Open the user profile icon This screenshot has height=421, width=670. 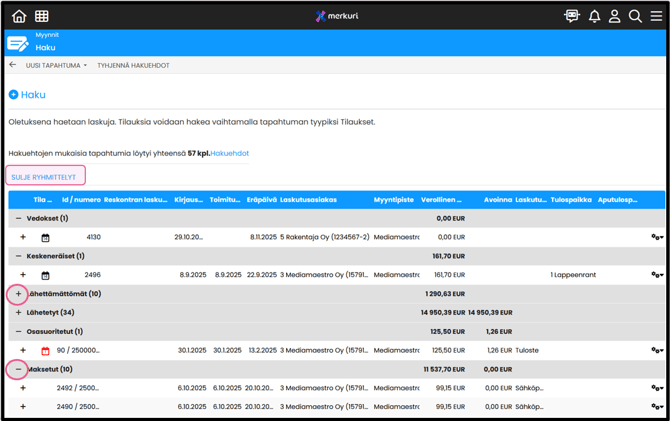pyautogui.click(x=615, y=16)
